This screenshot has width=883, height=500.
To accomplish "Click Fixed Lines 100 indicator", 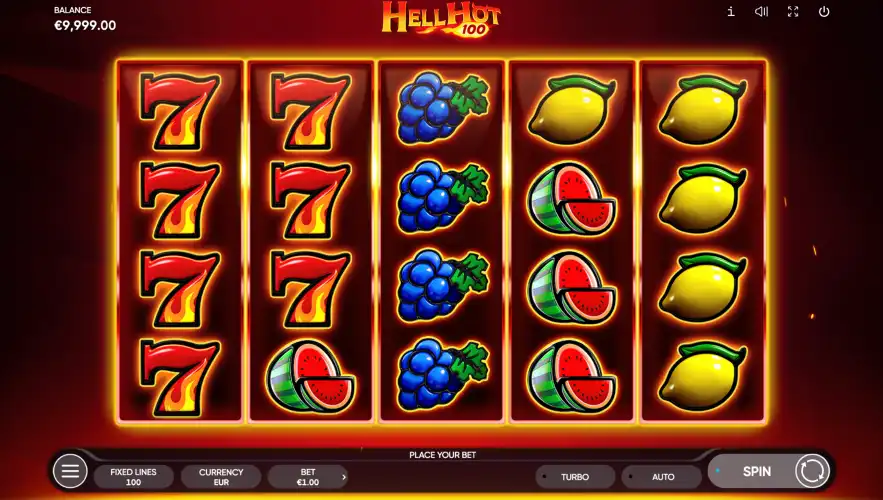I will coord(133,477).
